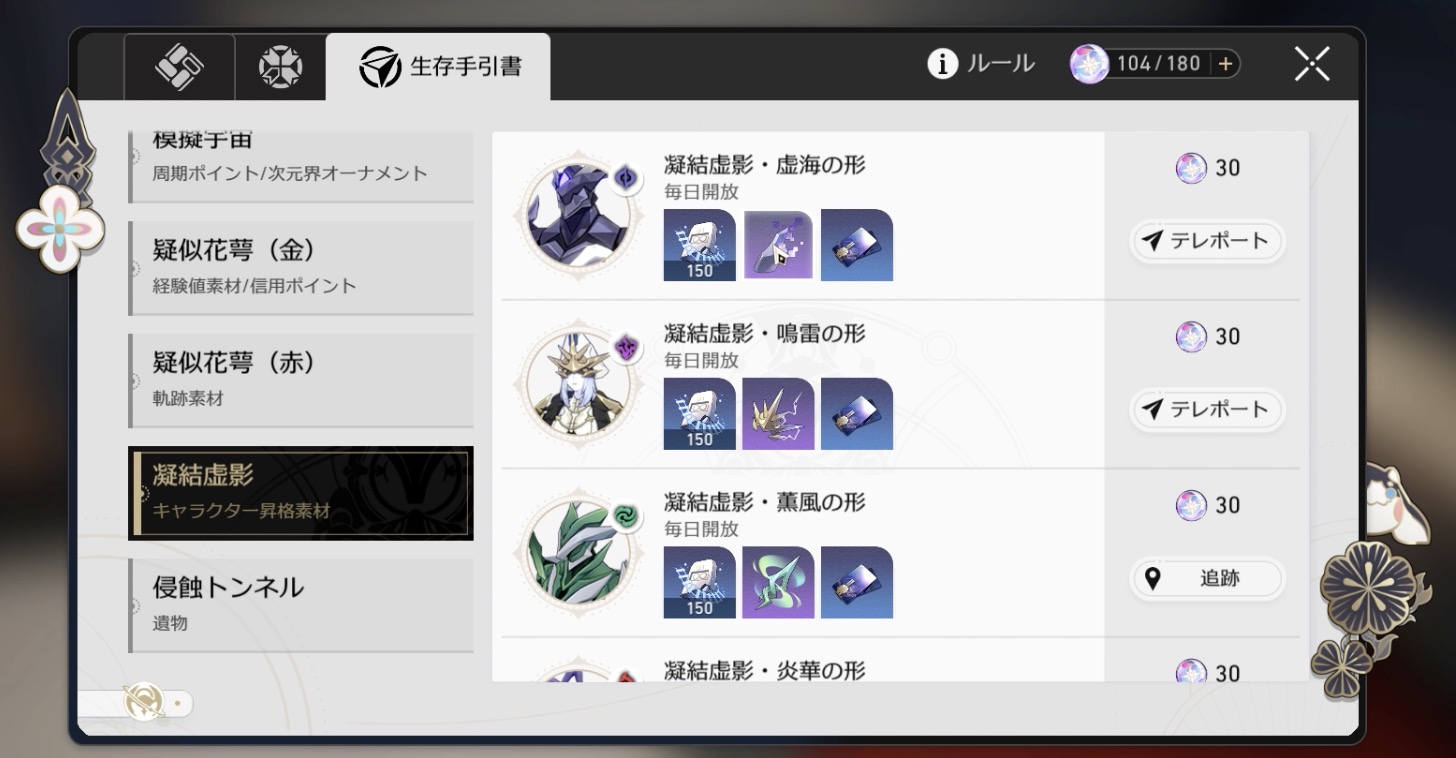This screenshot has height=758, width=1456.
Task: View the green wind ascension material reward
Action: 778,582
